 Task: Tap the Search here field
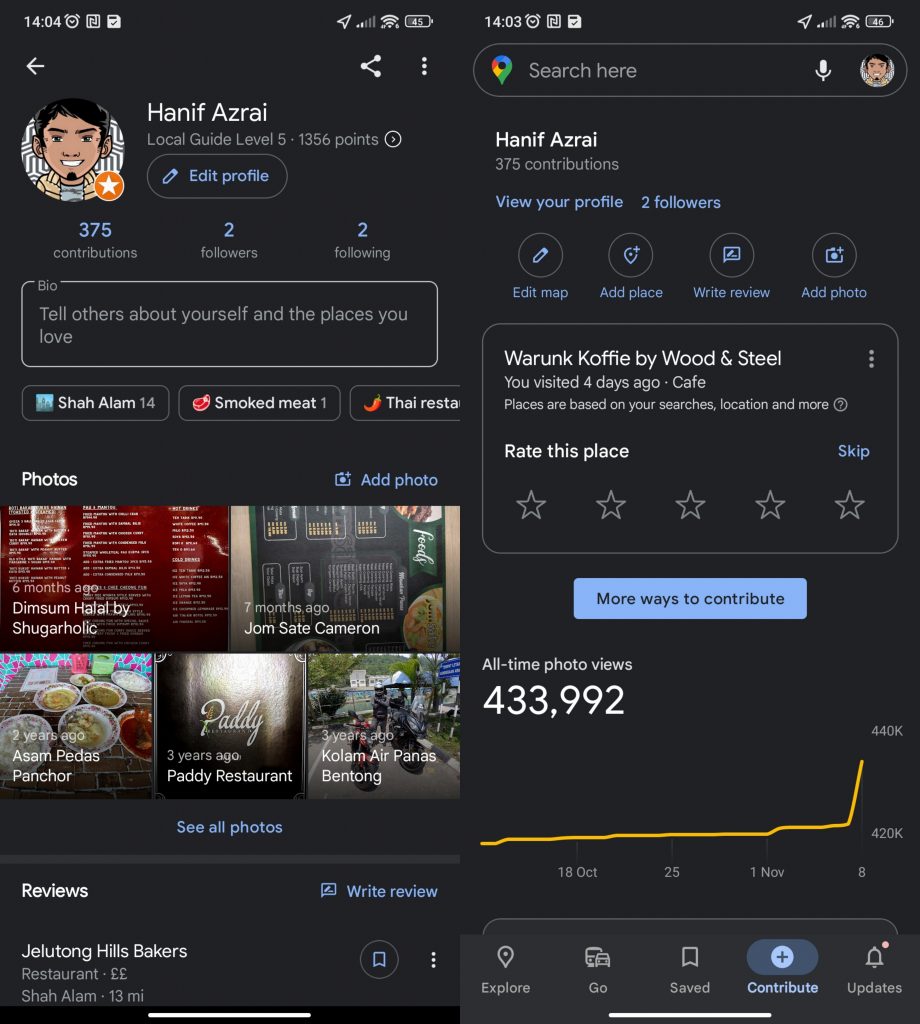(x=582, y=71)
